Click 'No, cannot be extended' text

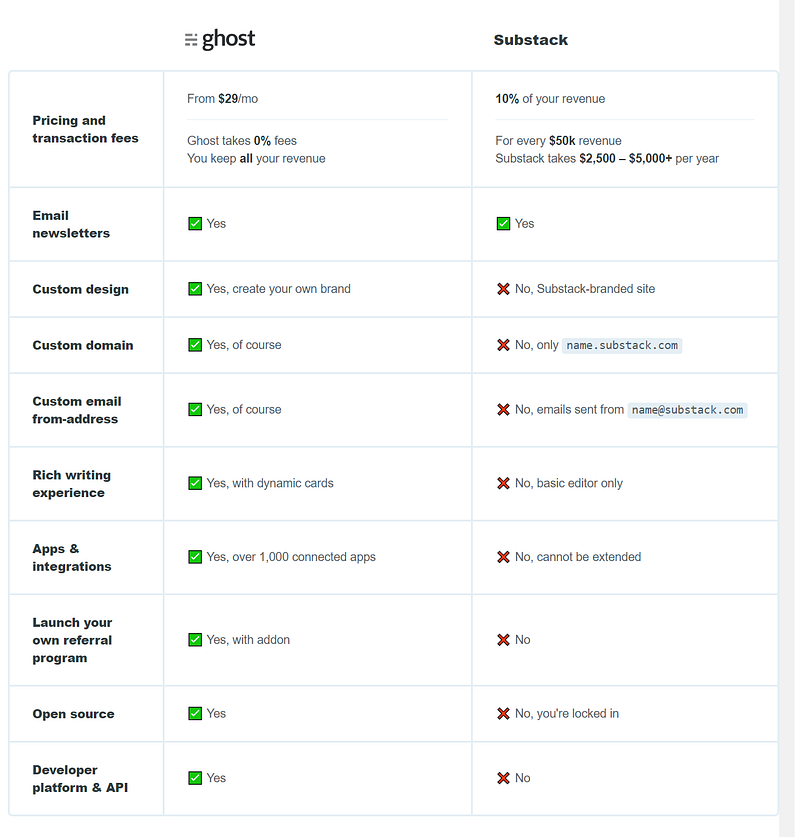pos(578,557)
